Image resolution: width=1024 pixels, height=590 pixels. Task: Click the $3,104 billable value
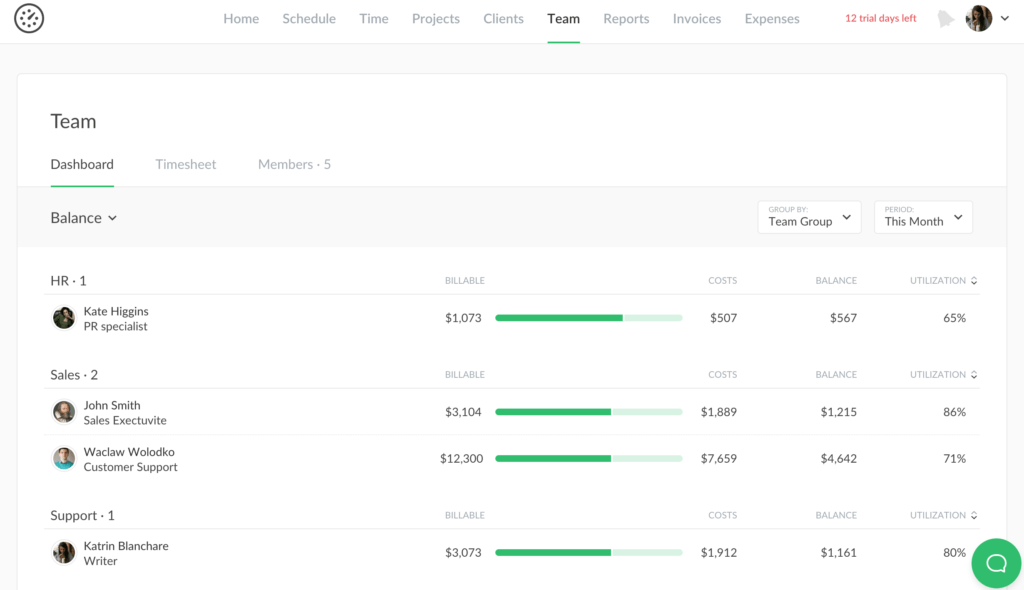(463, 412)
